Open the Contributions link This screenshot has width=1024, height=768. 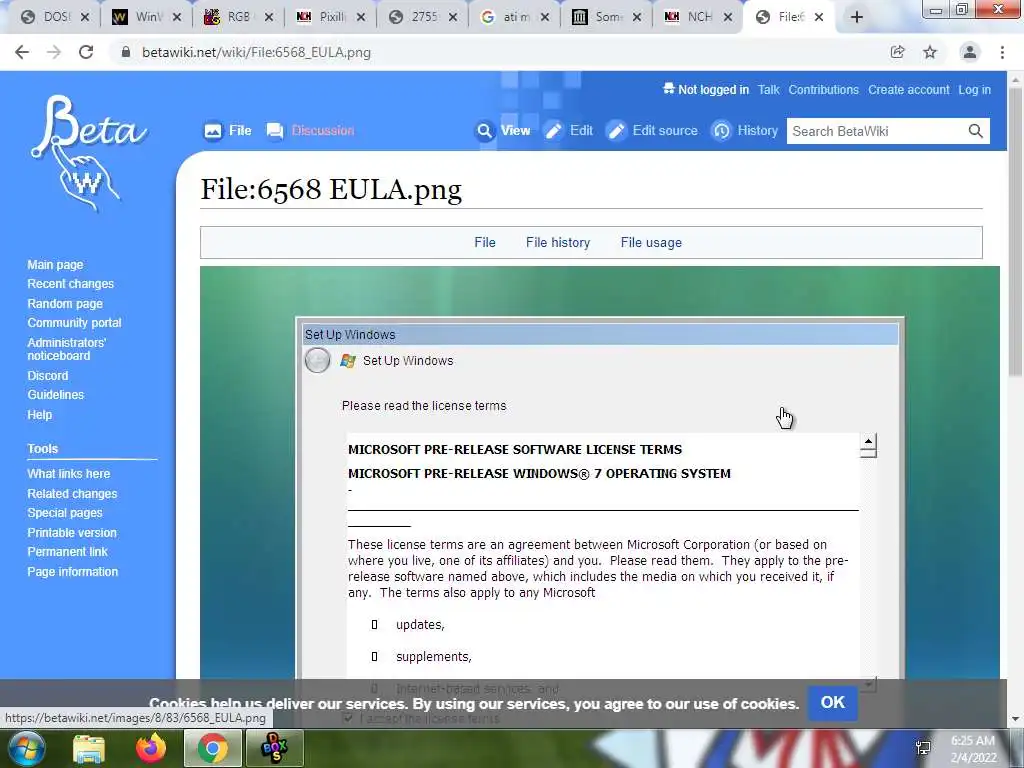(x=824, y=89)
